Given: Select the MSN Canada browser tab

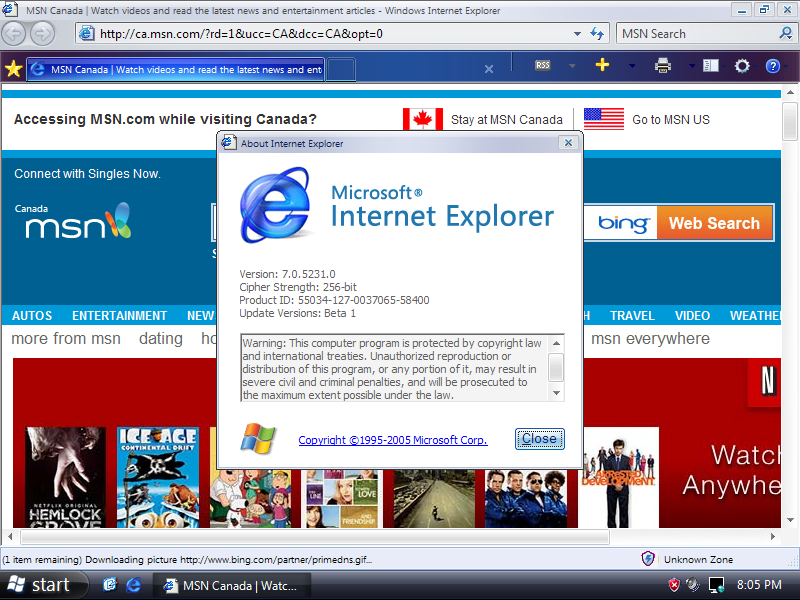Looking at the screenshot, I should coord(176,69).
